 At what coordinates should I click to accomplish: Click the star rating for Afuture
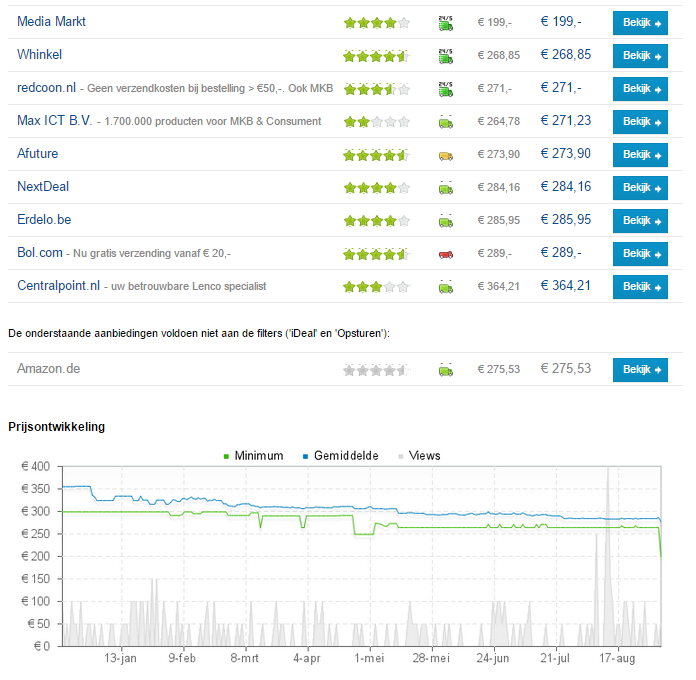pyautogui.click(x=376, y=155)
